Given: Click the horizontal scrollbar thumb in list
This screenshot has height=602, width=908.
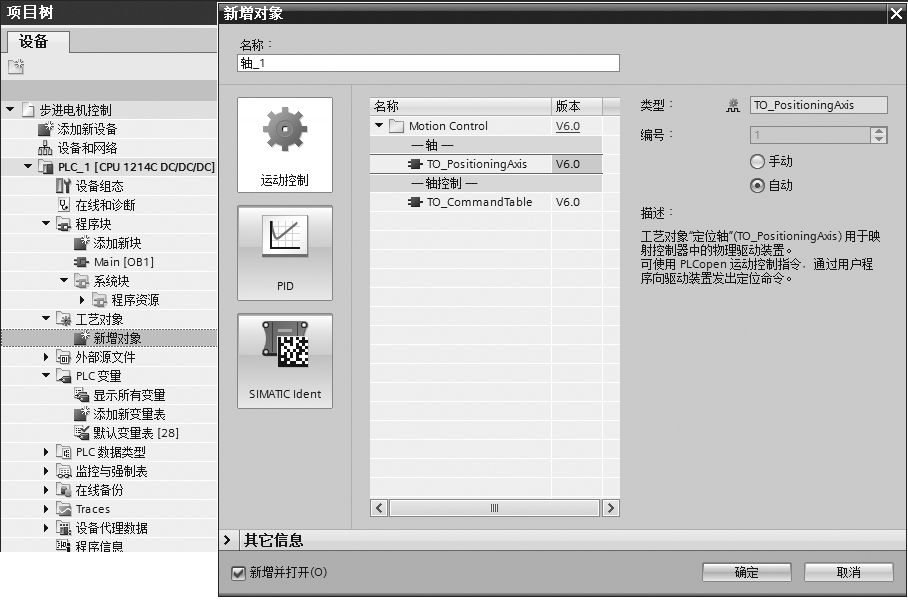Looking at the screenshot, I should click(x=495, y=508).
